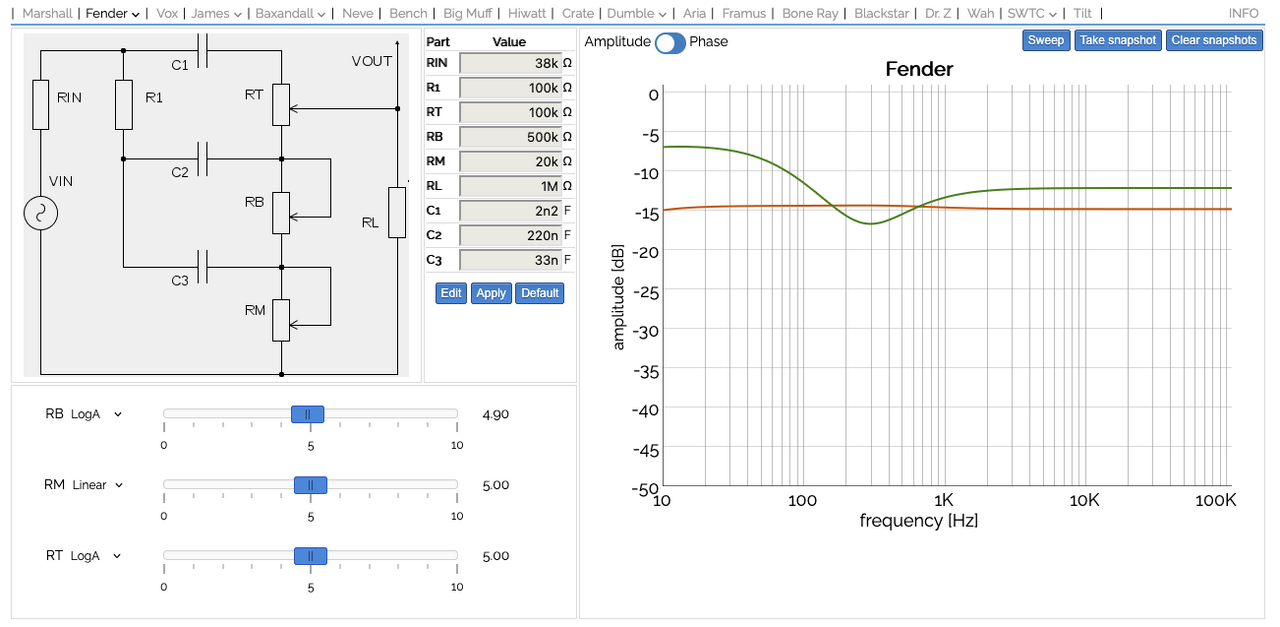Click the 'Part' column header
The width and height of the screenshot is (1280, 627).
pyautogui.click(x=438, y=42)
